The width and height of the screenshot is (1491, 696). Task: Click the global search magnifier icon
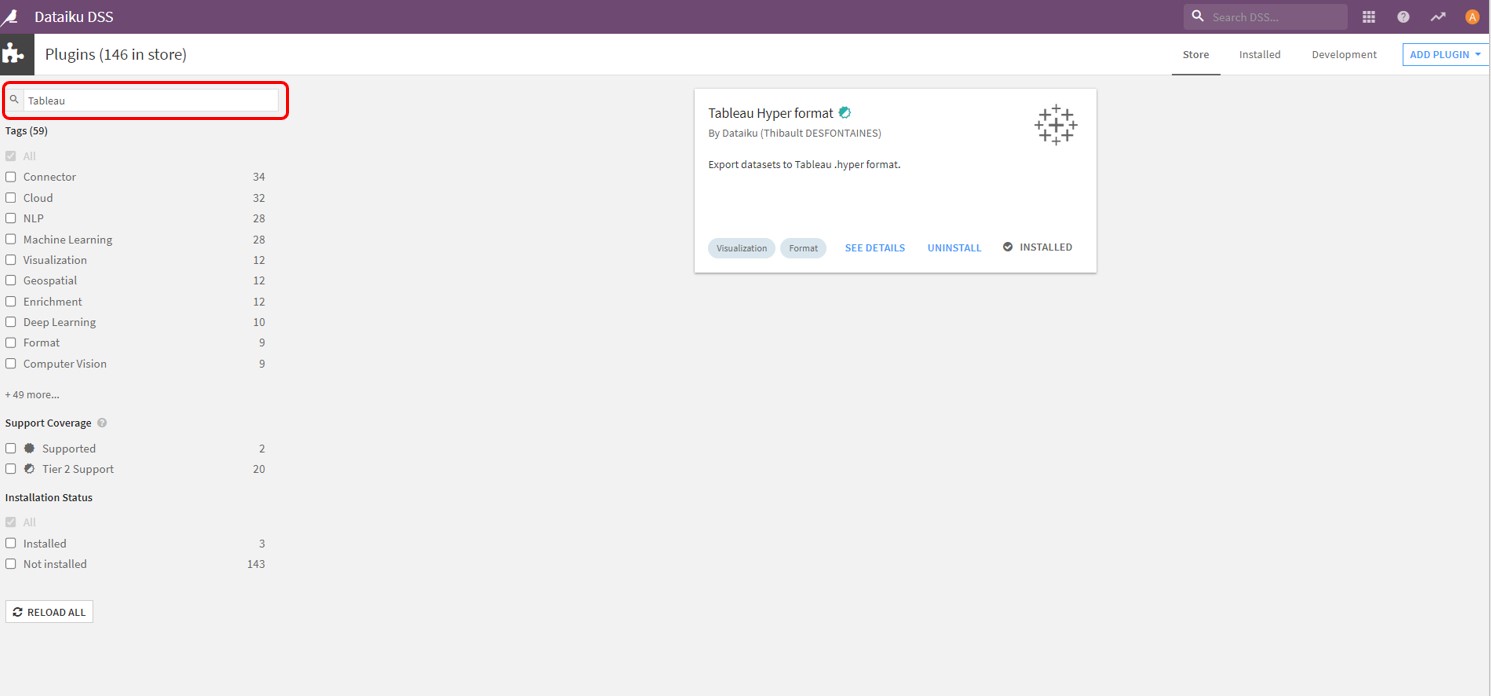click(1198, 17)
